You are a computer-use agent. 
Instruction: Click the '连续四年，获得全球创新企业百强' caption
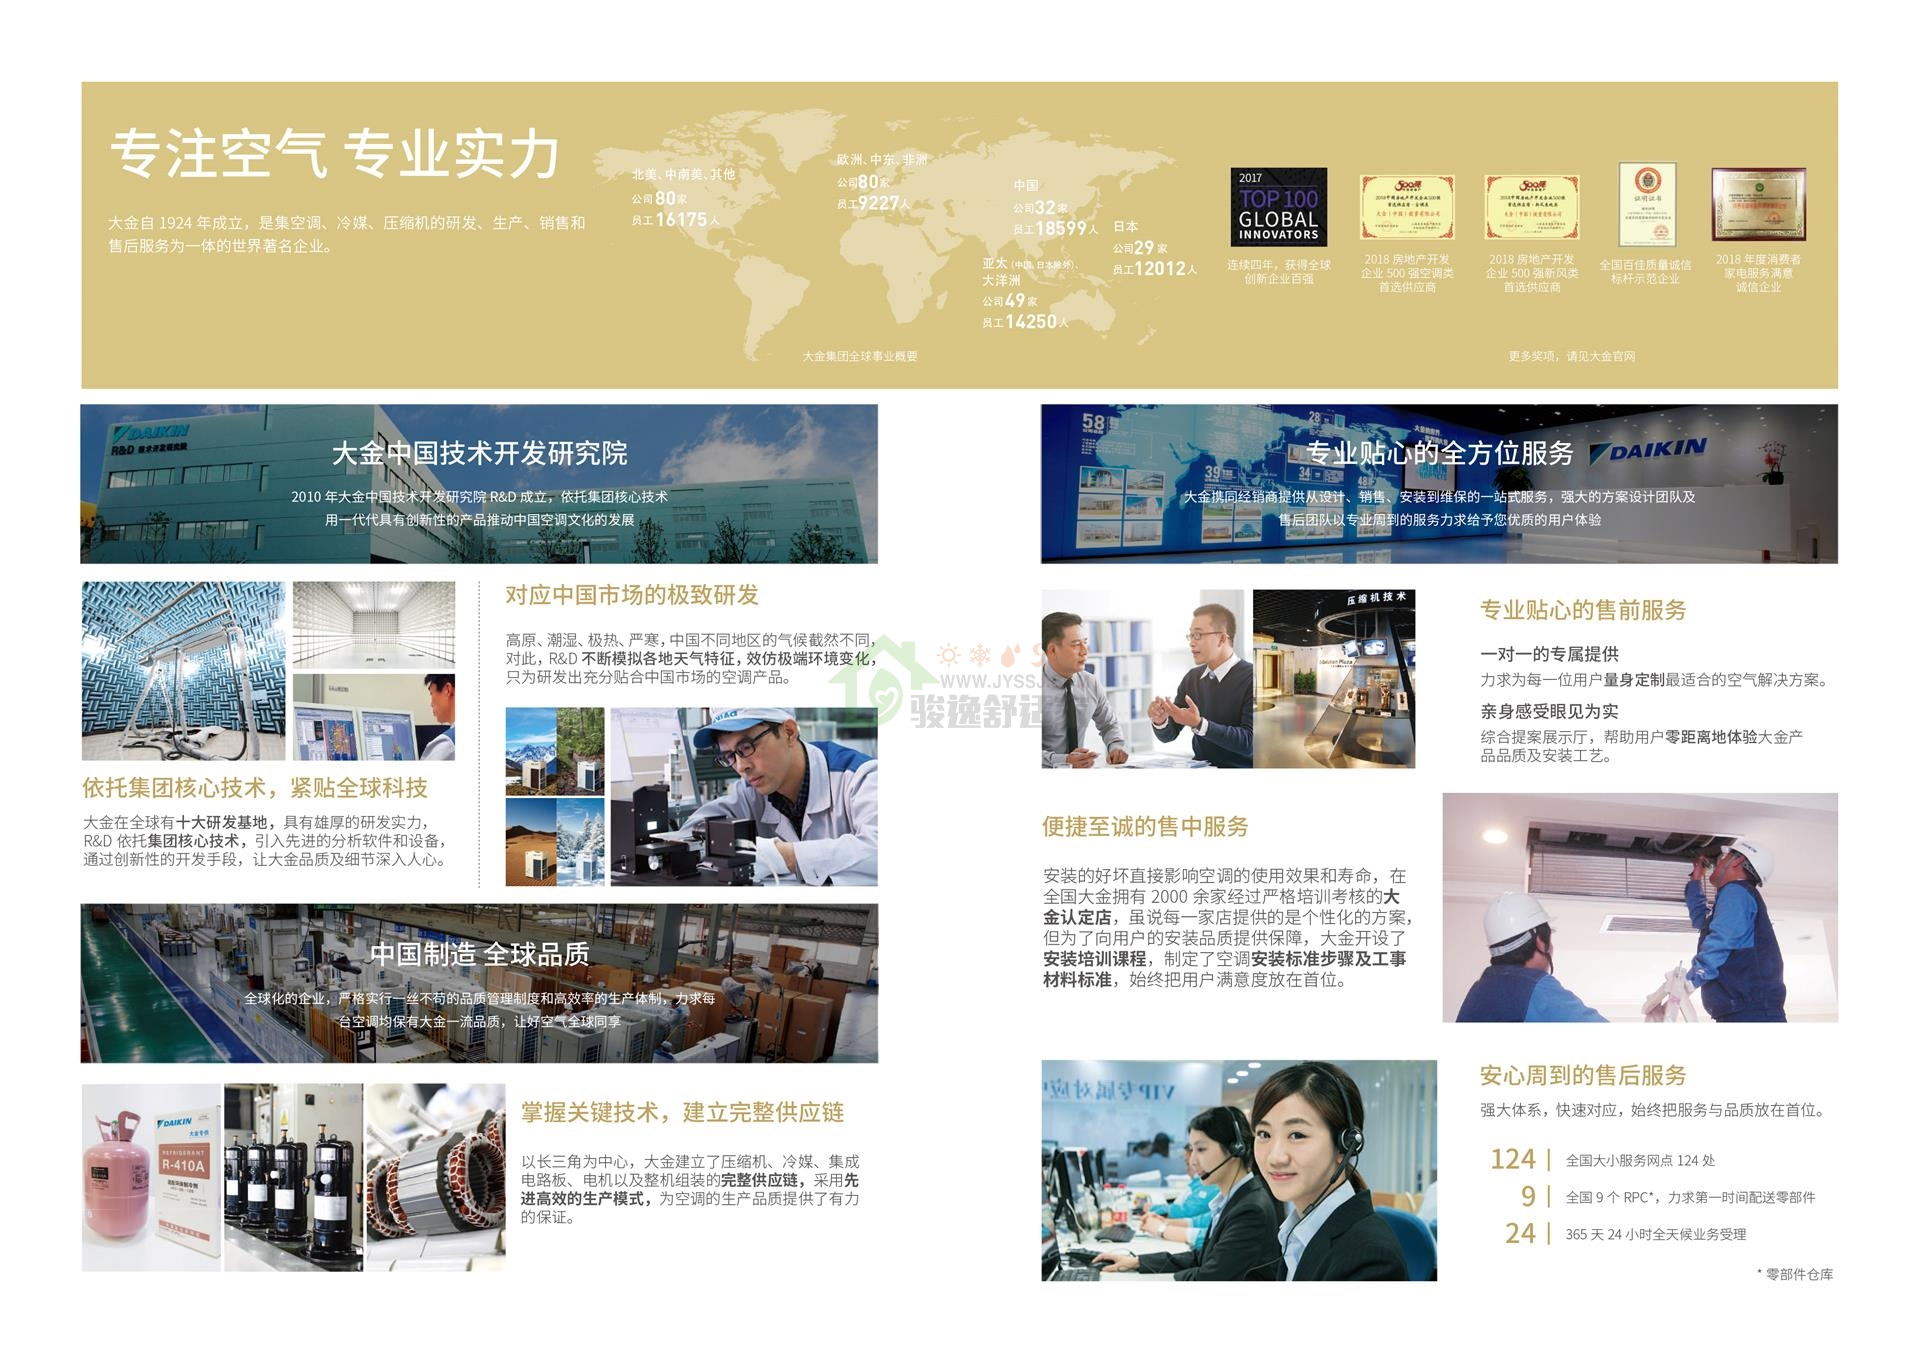pyautogui.click(x=1279, y=272)
